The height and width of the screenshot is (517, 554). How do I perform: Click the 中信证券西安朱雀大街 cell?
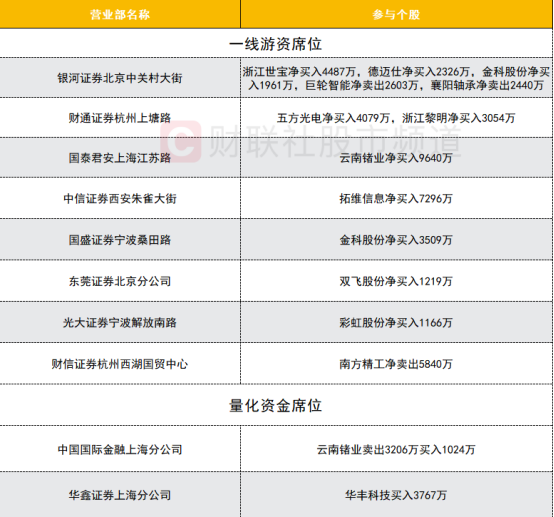point(120,198)
